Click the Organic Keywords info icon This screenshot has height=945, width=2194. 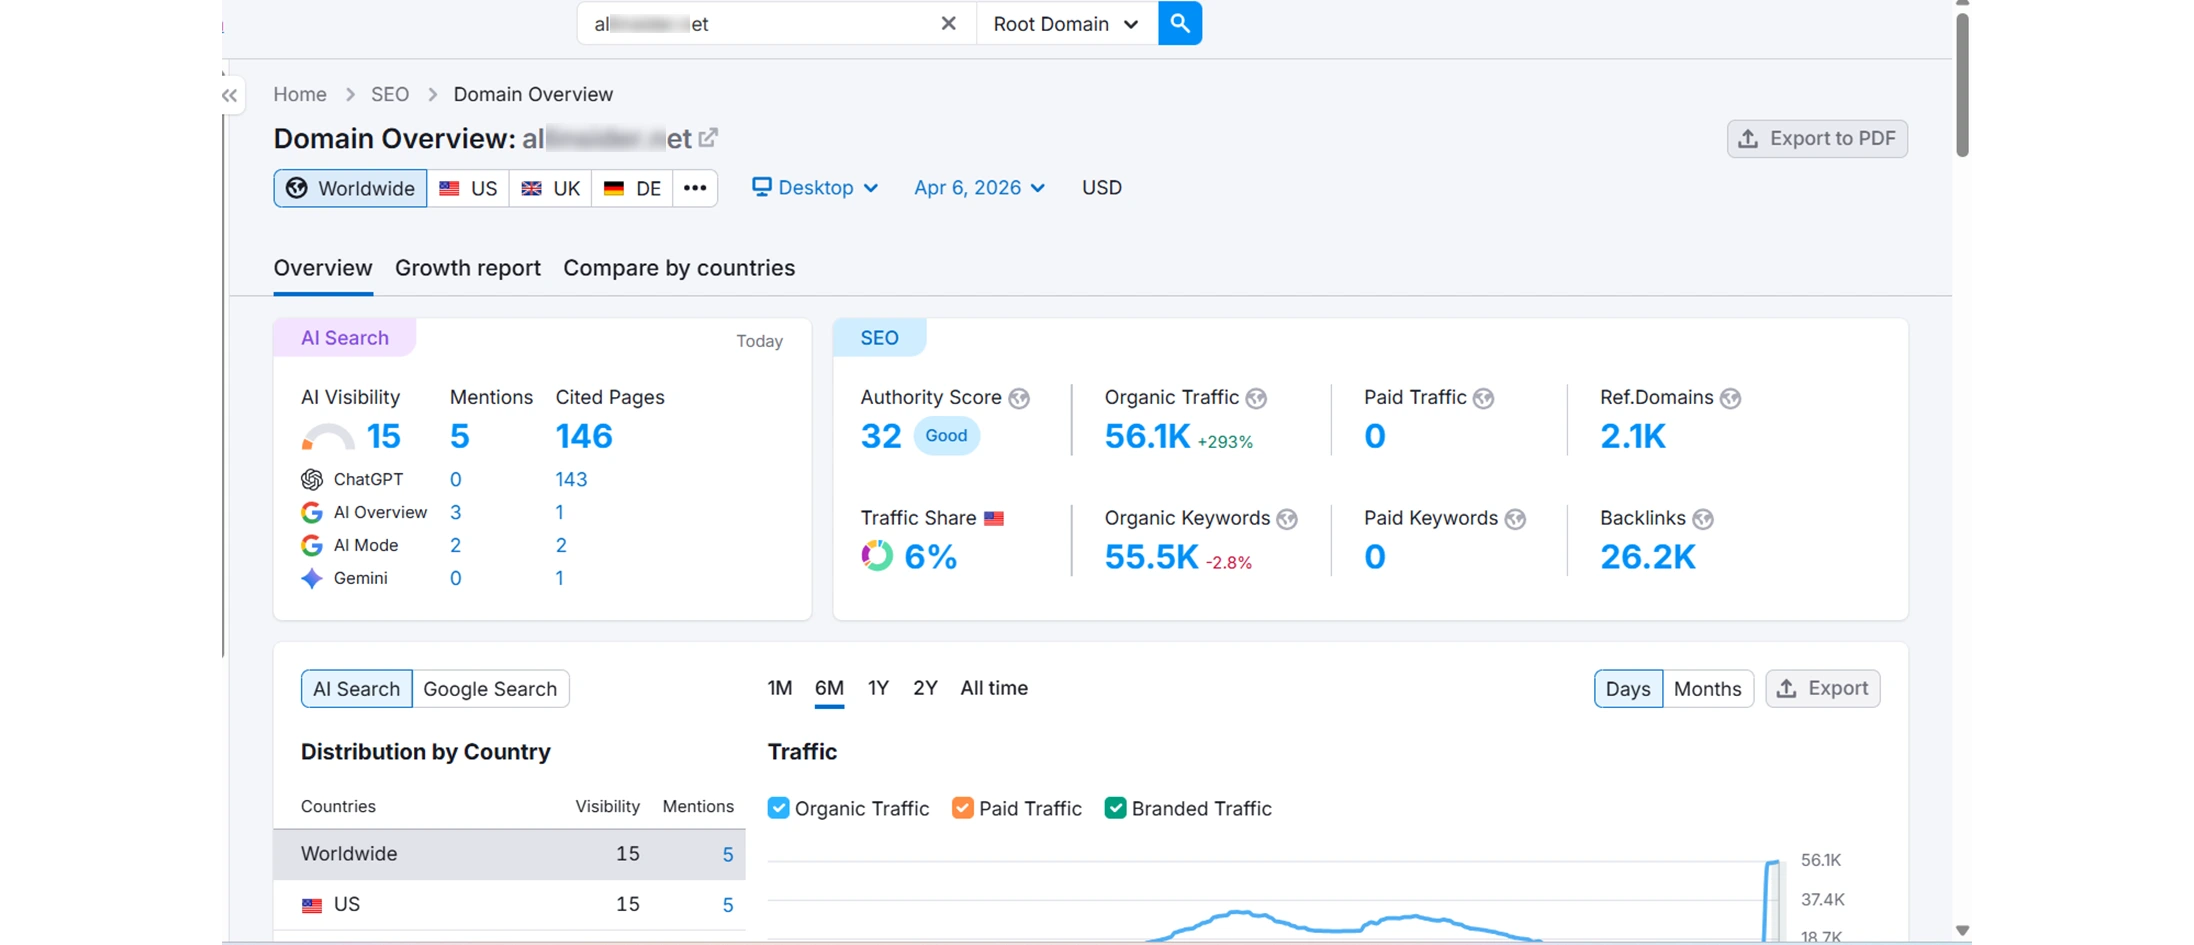1288,519
